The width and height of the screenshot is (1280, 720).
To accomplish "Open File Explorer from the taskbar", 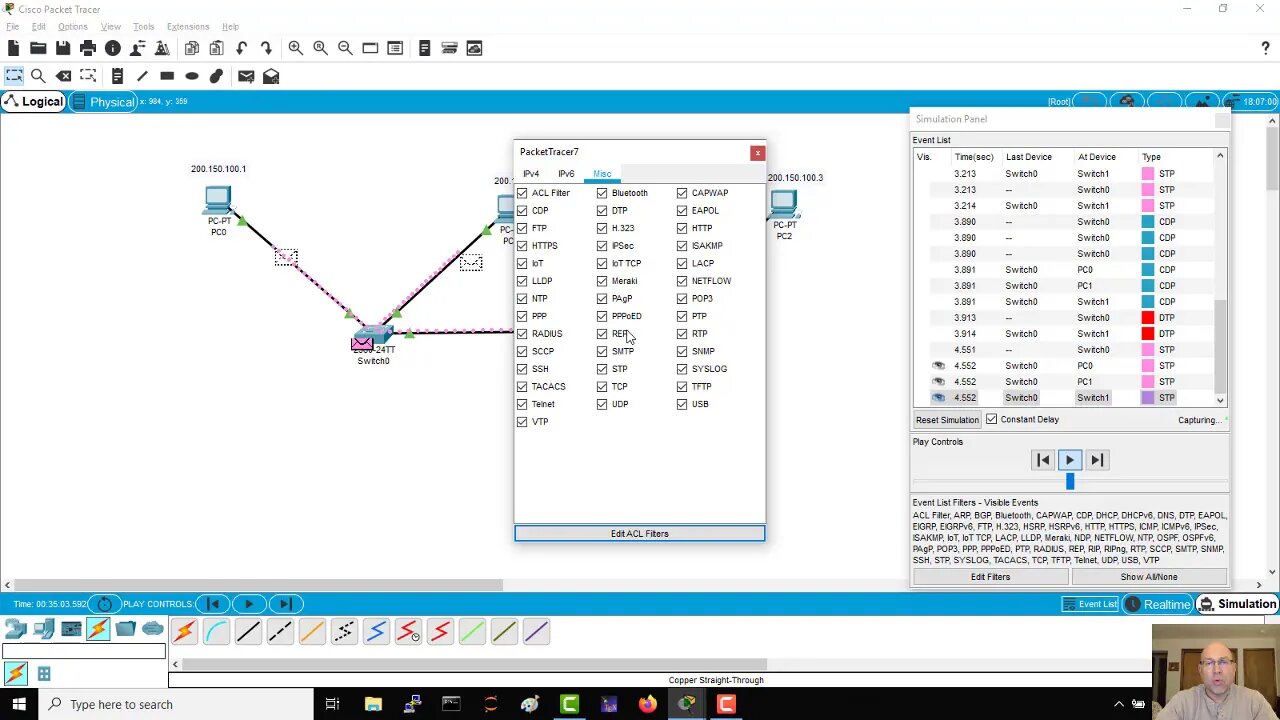I will [x=373, y=704].
